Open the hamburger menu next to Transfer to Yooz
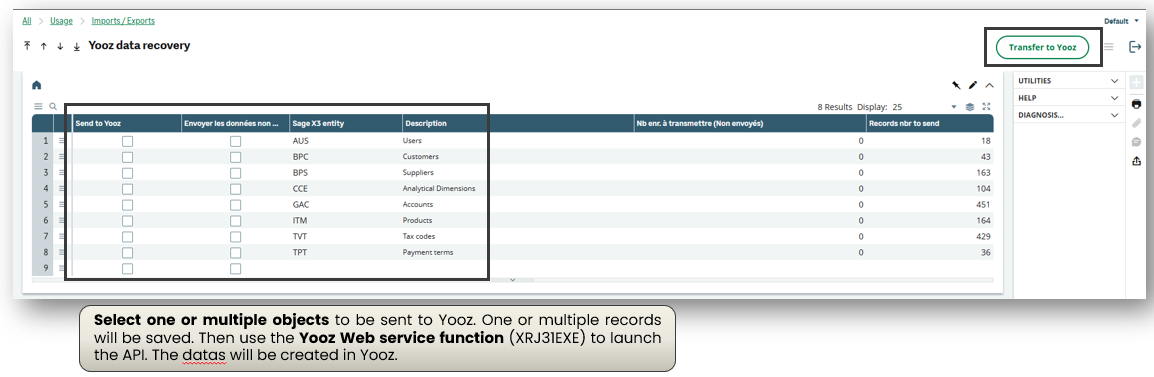Viewport: 1154px width, 377px height. tap(1109, 46)
